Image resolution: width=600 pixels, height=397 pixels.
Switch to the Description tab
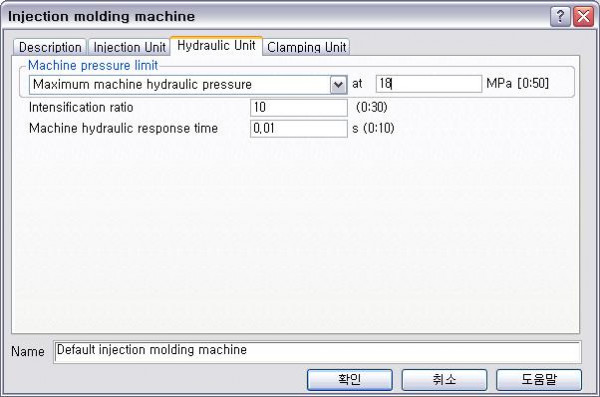50,47
